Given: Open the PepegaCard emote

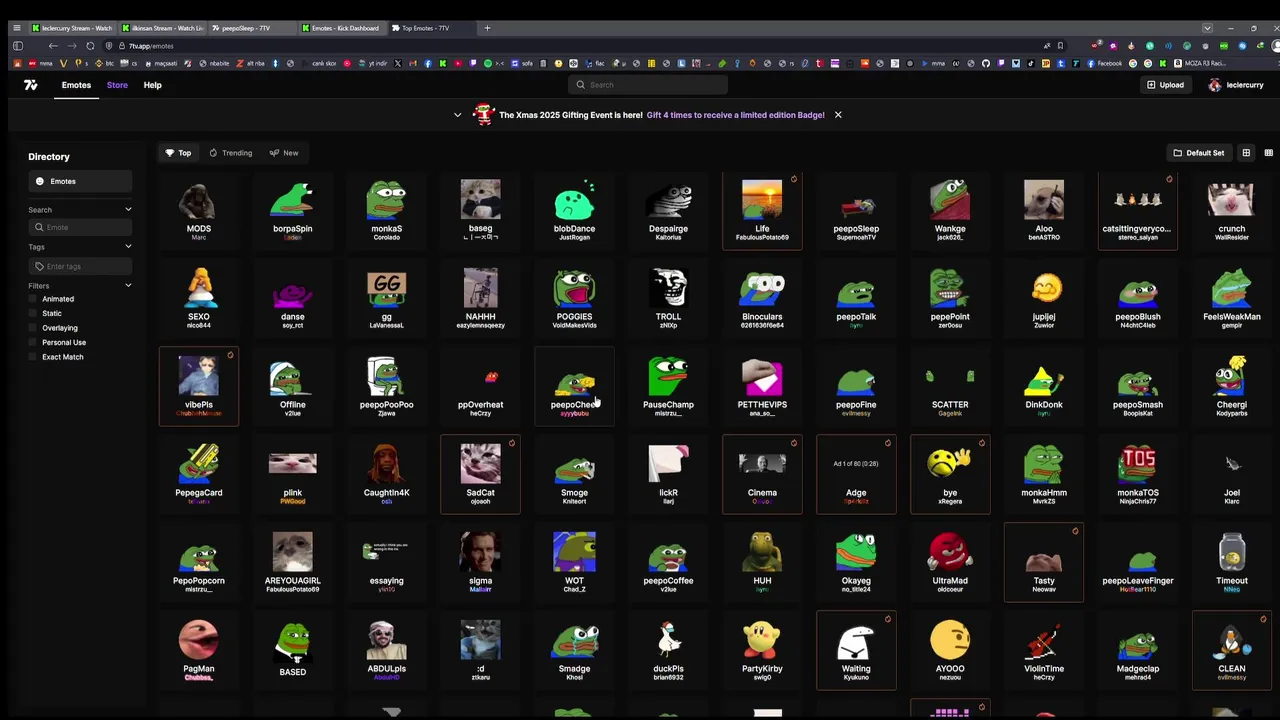Looking at the screenshot, I should click(199, 474).
